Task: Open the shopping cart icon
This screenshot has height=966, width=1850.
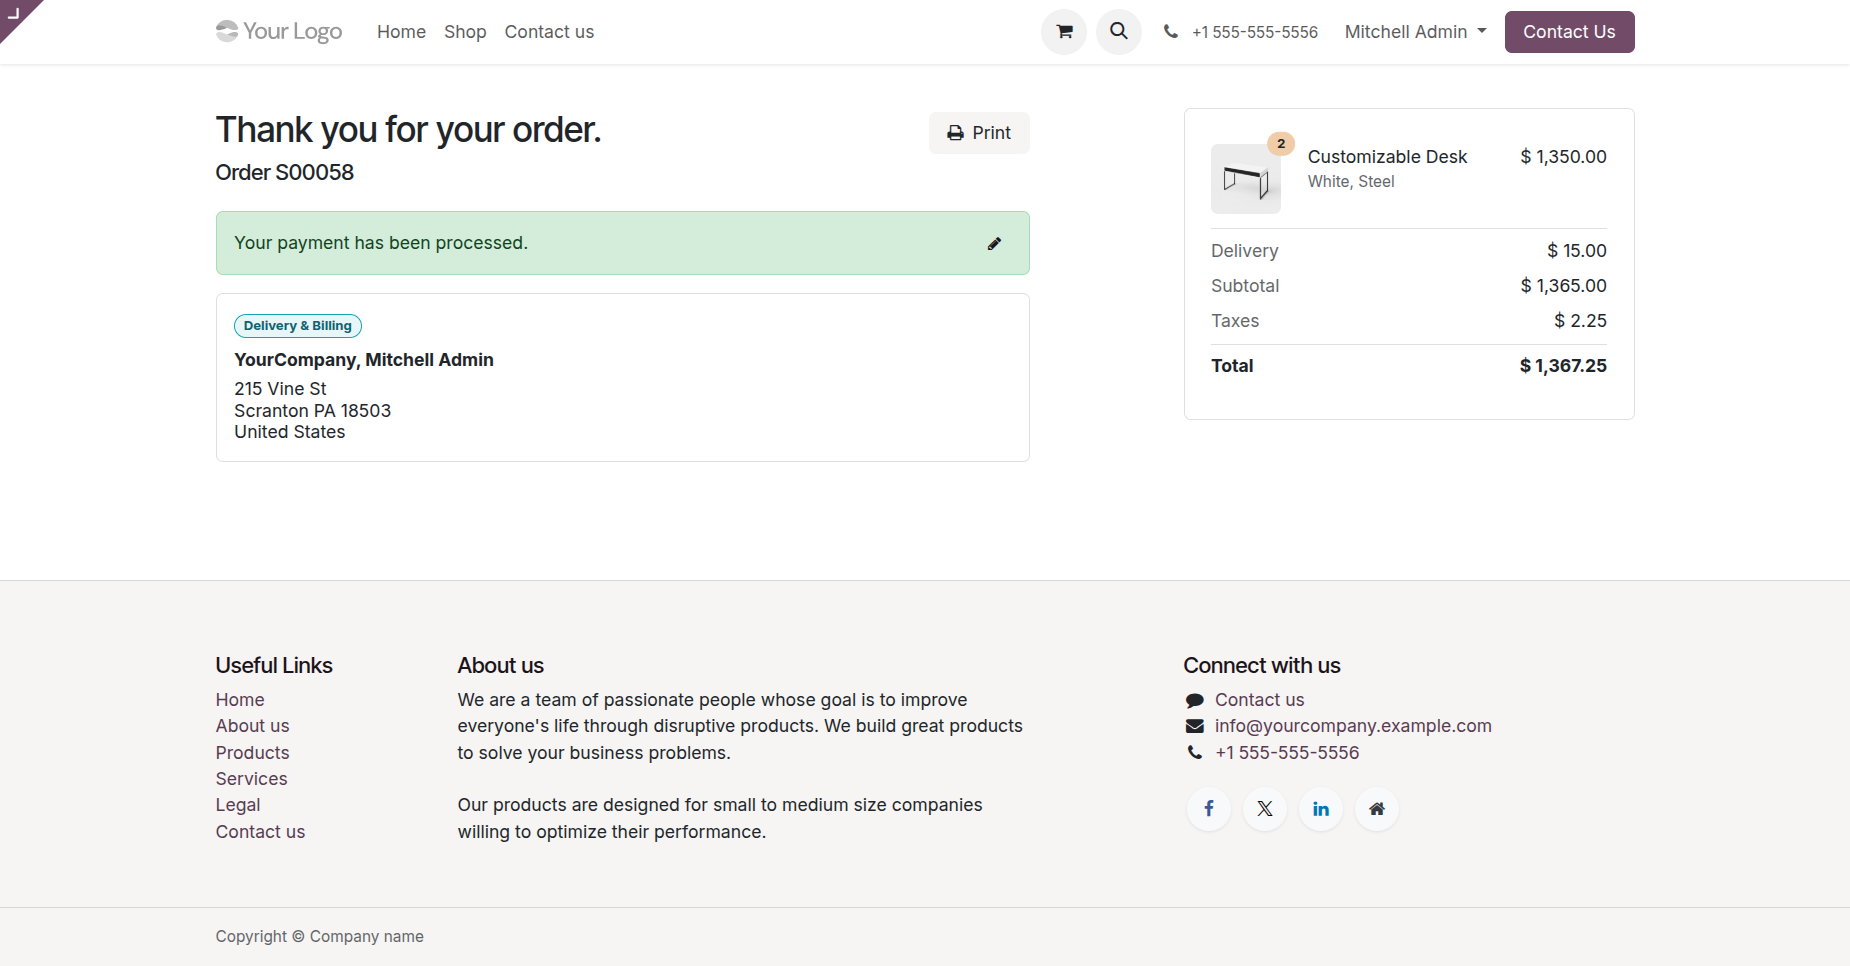Action: pos(1064,32)
